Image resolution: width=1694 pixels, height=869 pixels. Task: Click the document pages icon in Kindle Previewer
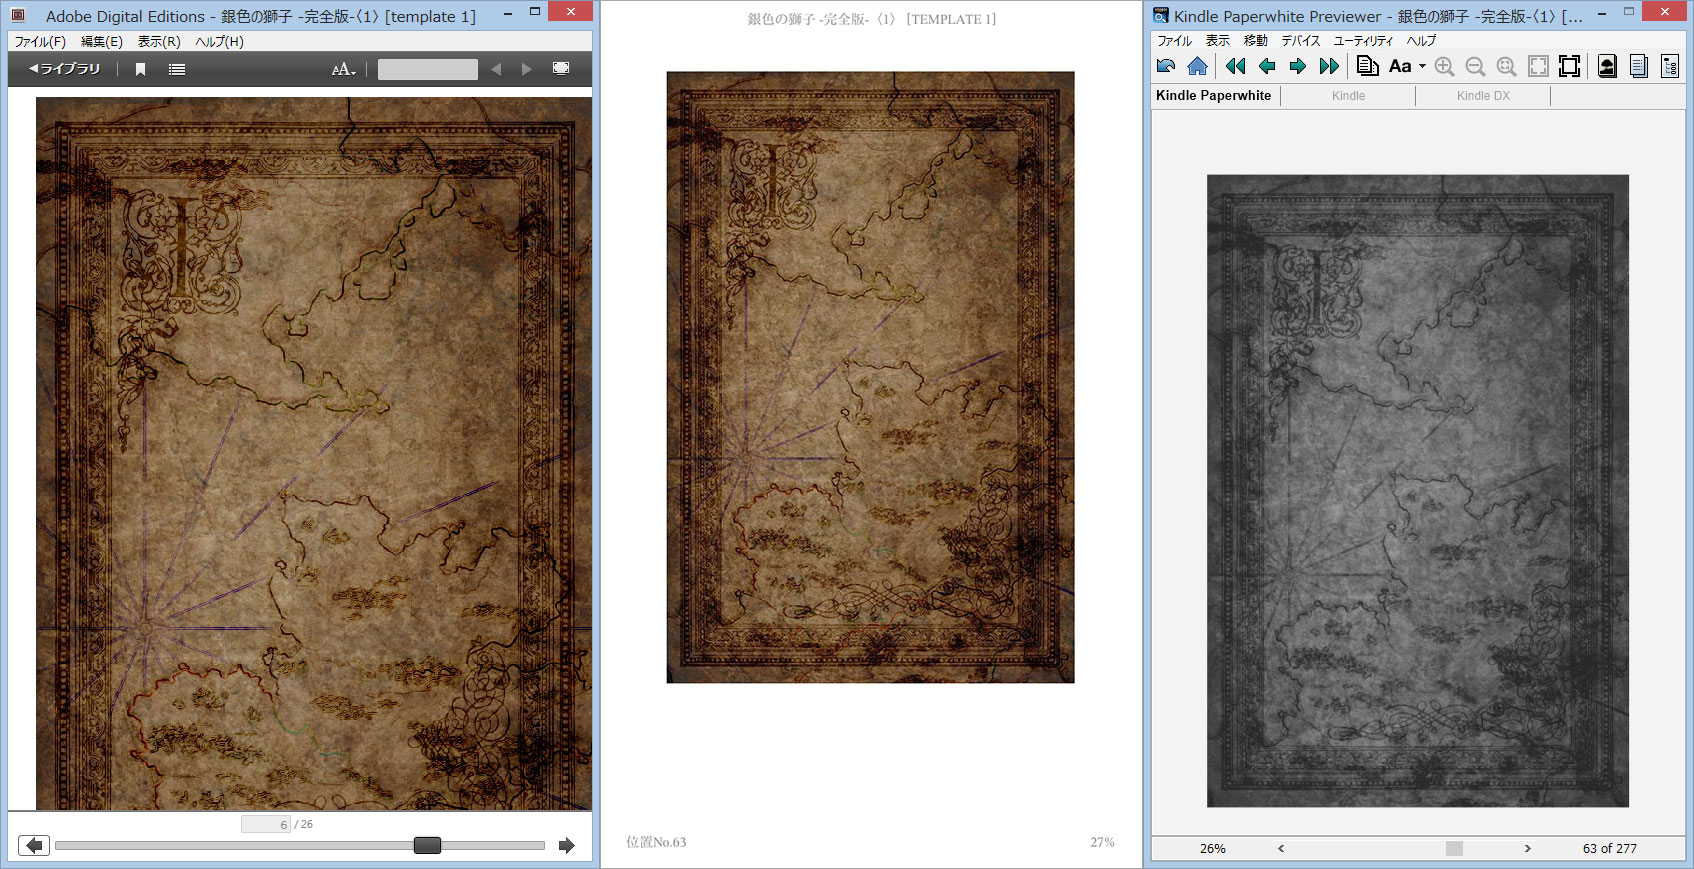click(x=1368, y=66)
